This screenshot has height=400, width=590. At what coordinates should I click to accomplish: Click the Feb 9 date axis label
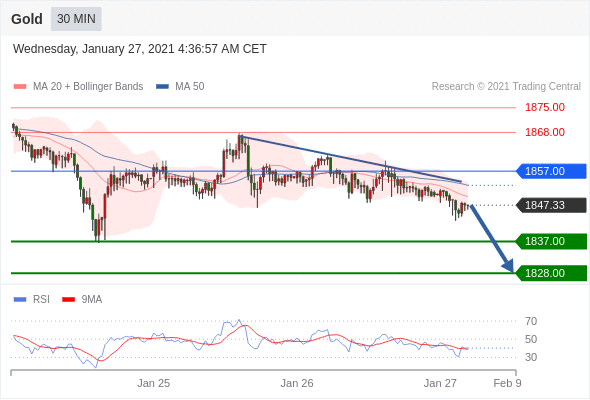click(507, 383)
